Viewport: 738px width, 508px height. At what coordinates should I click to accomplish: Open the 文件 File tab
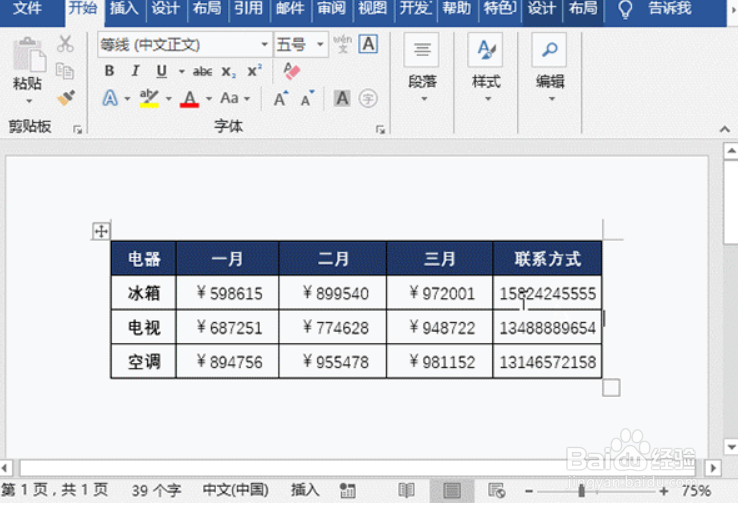(27, 8)
